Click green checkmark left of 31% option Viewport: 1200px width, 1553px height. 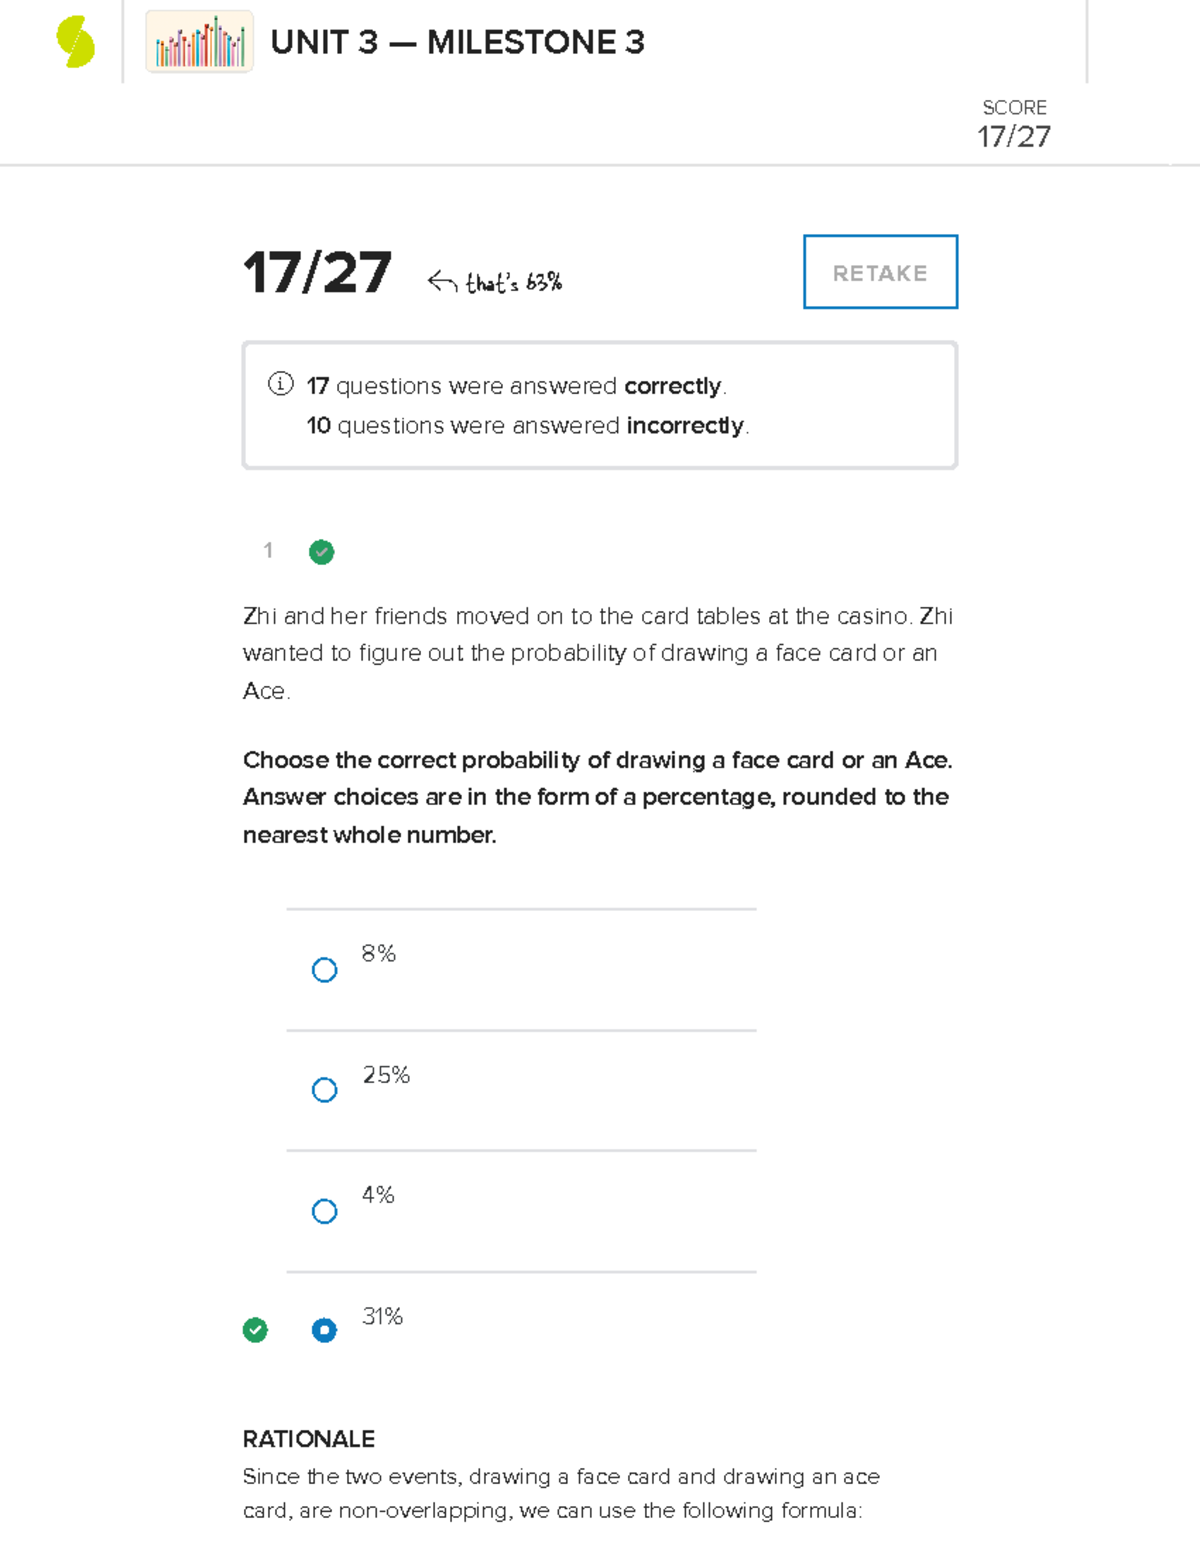pyautogui.click(x=255, y=1330)
